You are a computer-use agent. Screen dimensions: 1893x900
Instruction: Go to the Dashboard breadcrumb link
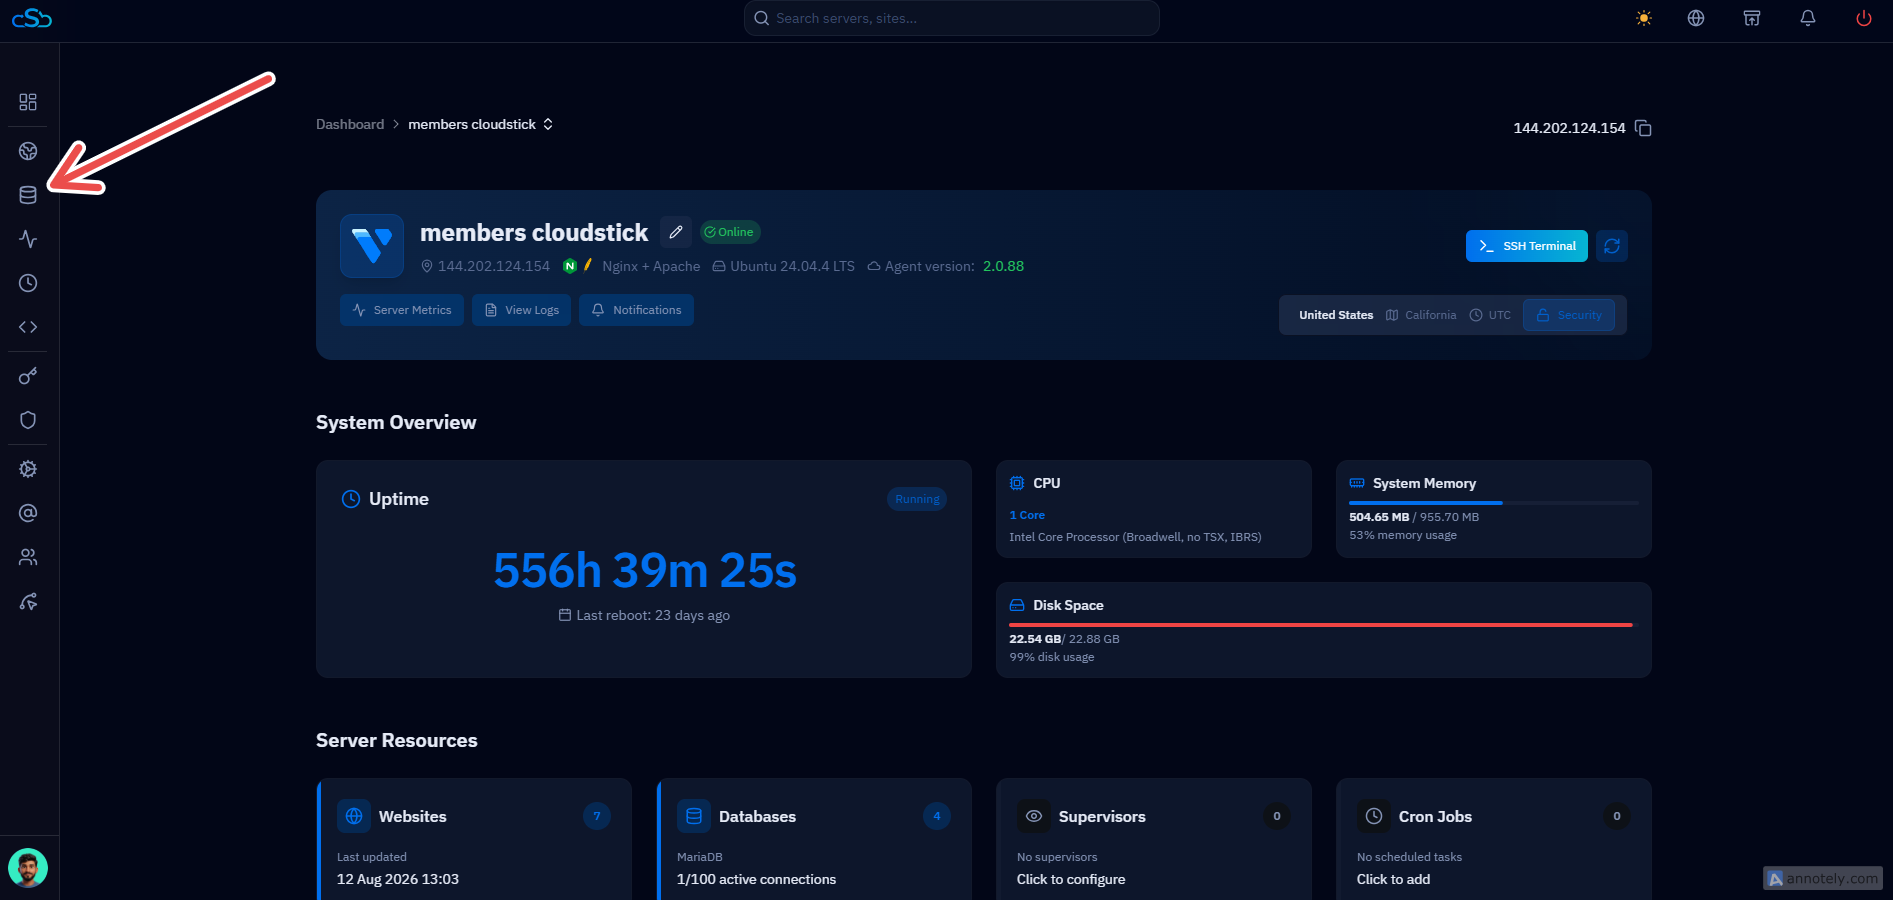click(x=350, y=124)
